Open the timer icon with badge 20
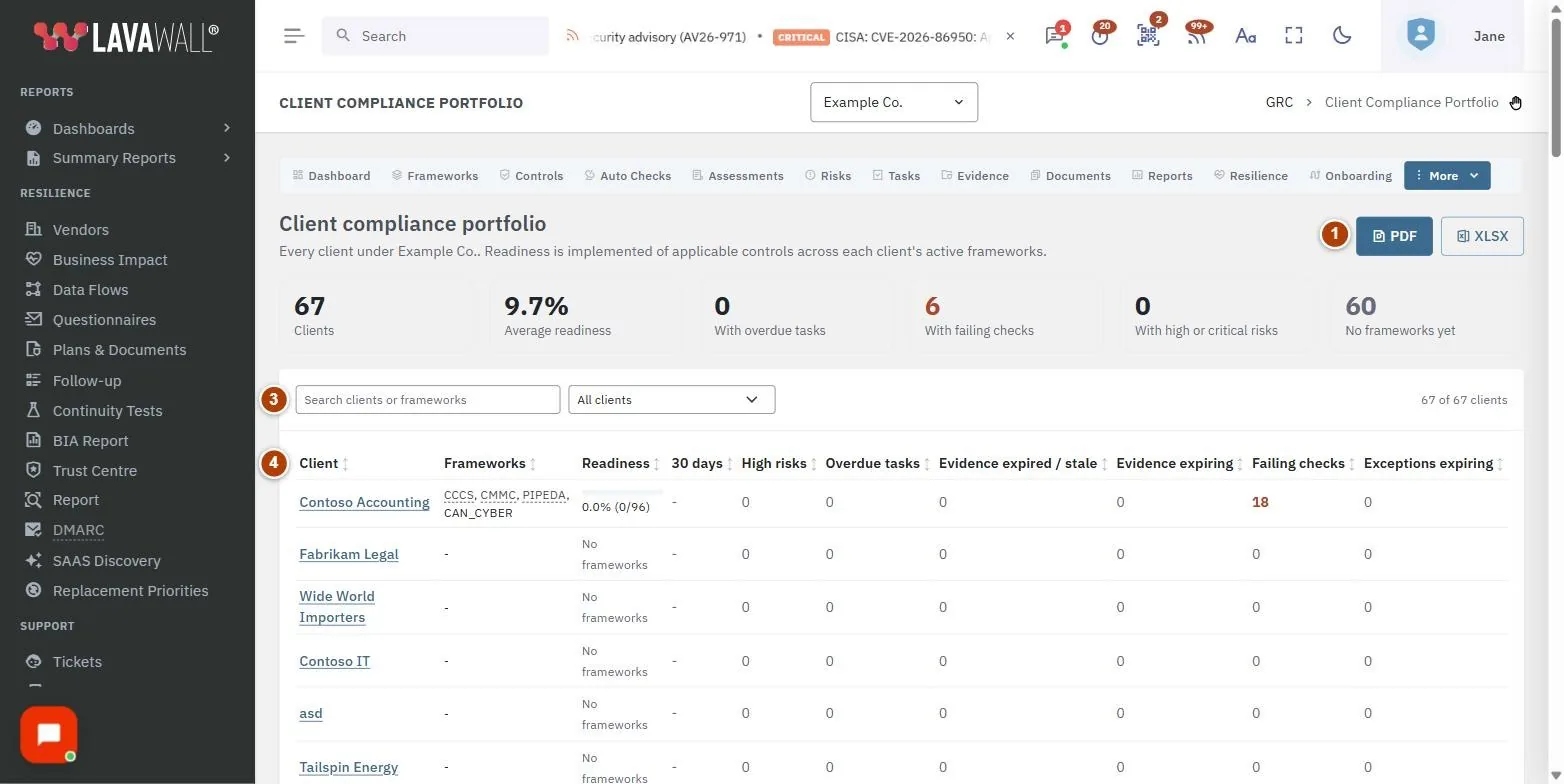The image size is (1564, 784). 1100,36
